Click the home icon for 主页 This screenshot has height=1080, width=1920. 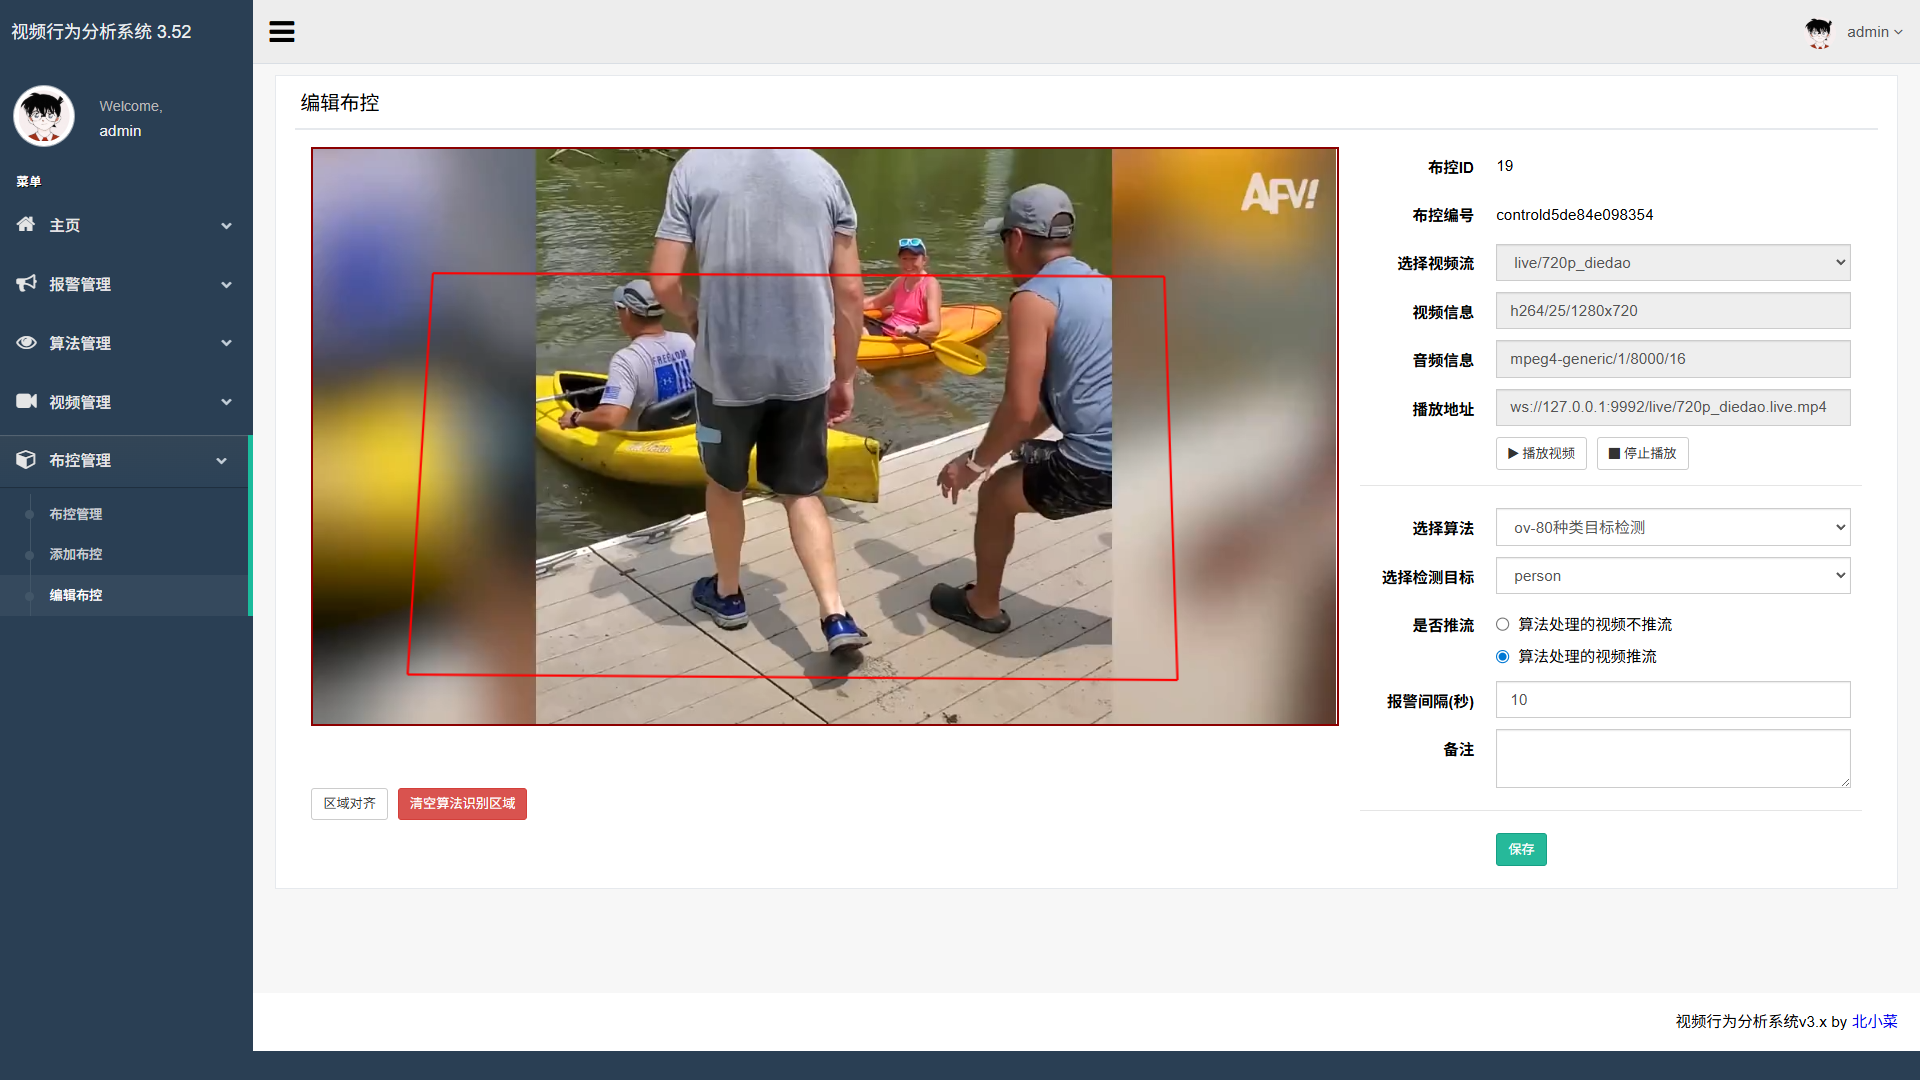pos(26,225)
